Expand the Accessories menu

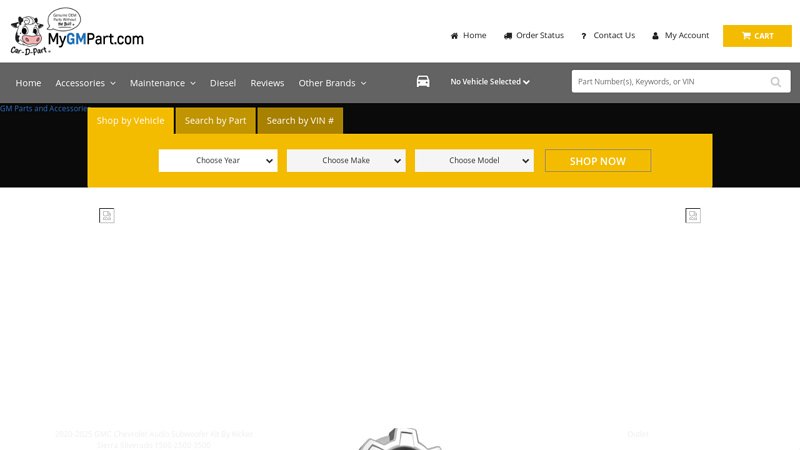[x=85, y=83]
